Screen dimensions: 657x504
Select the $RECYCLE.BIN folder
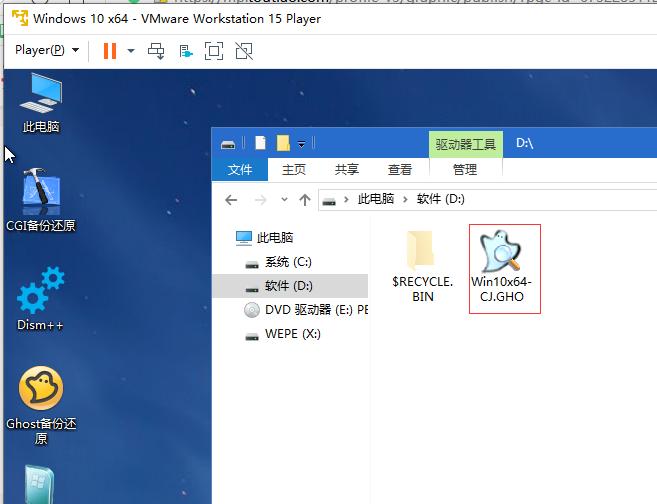coord(422,266)
